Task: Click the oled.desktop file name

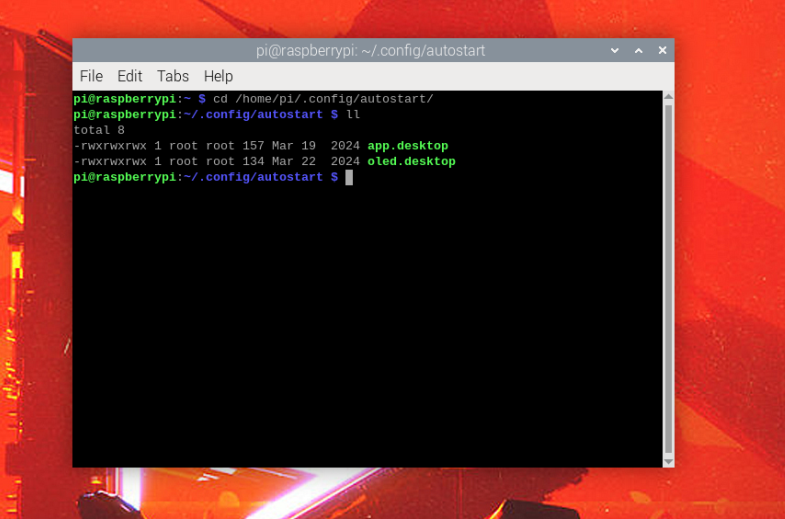Action: pos(412,162)
